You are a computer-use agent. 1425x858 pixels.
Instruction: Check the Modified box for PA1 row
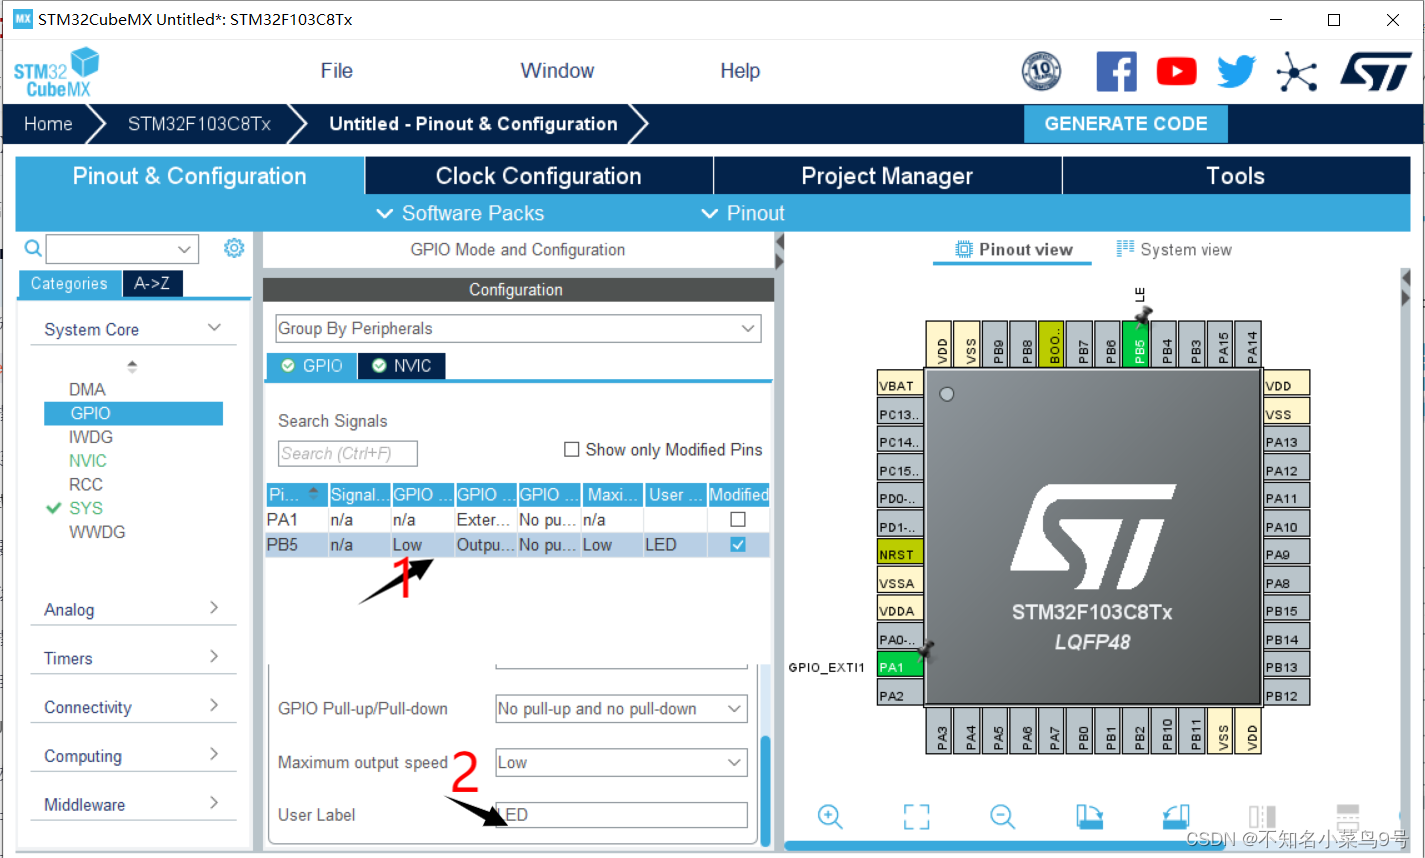[x=738, y=520]
